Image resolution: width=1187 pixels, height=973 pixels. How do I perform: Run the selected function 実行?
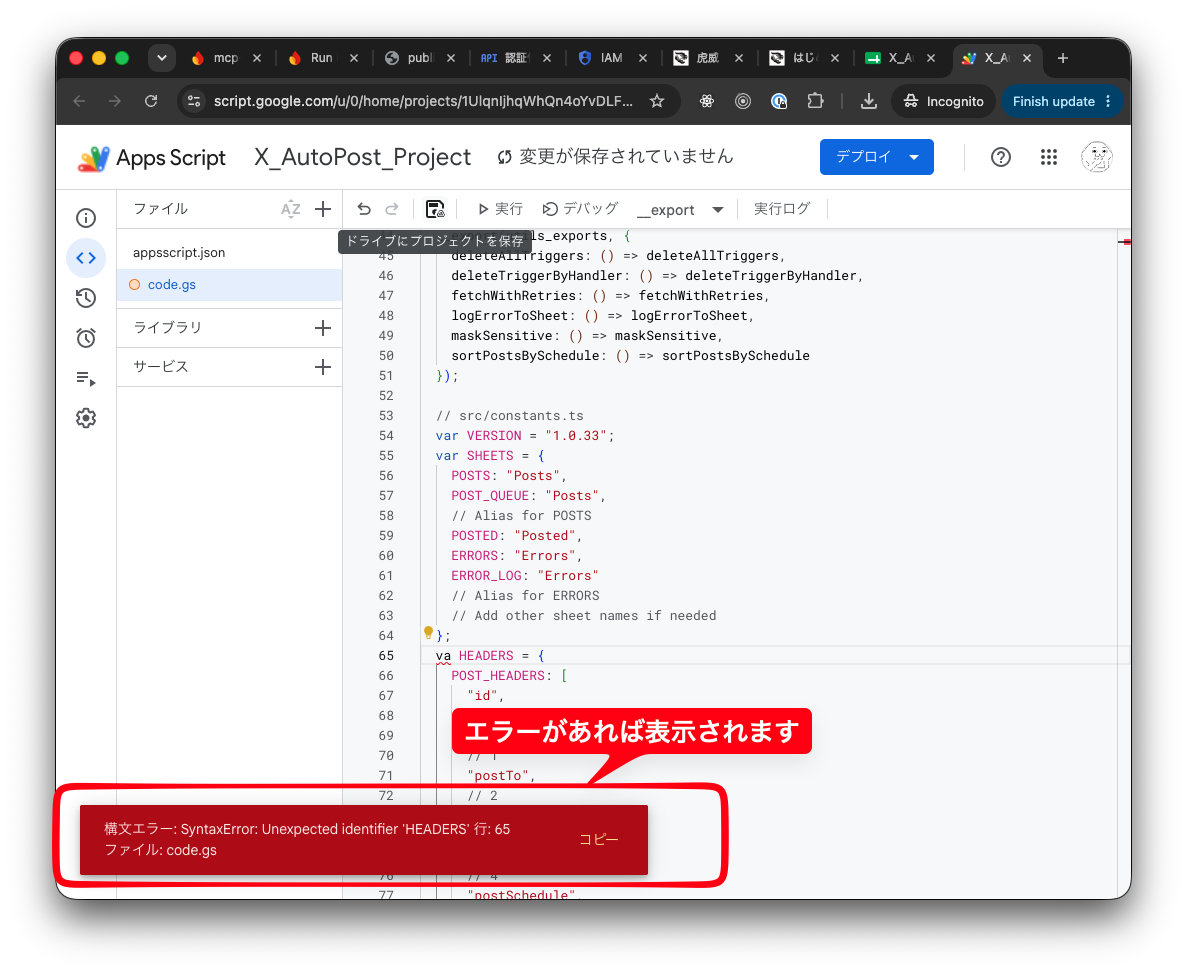coord(500,209)
